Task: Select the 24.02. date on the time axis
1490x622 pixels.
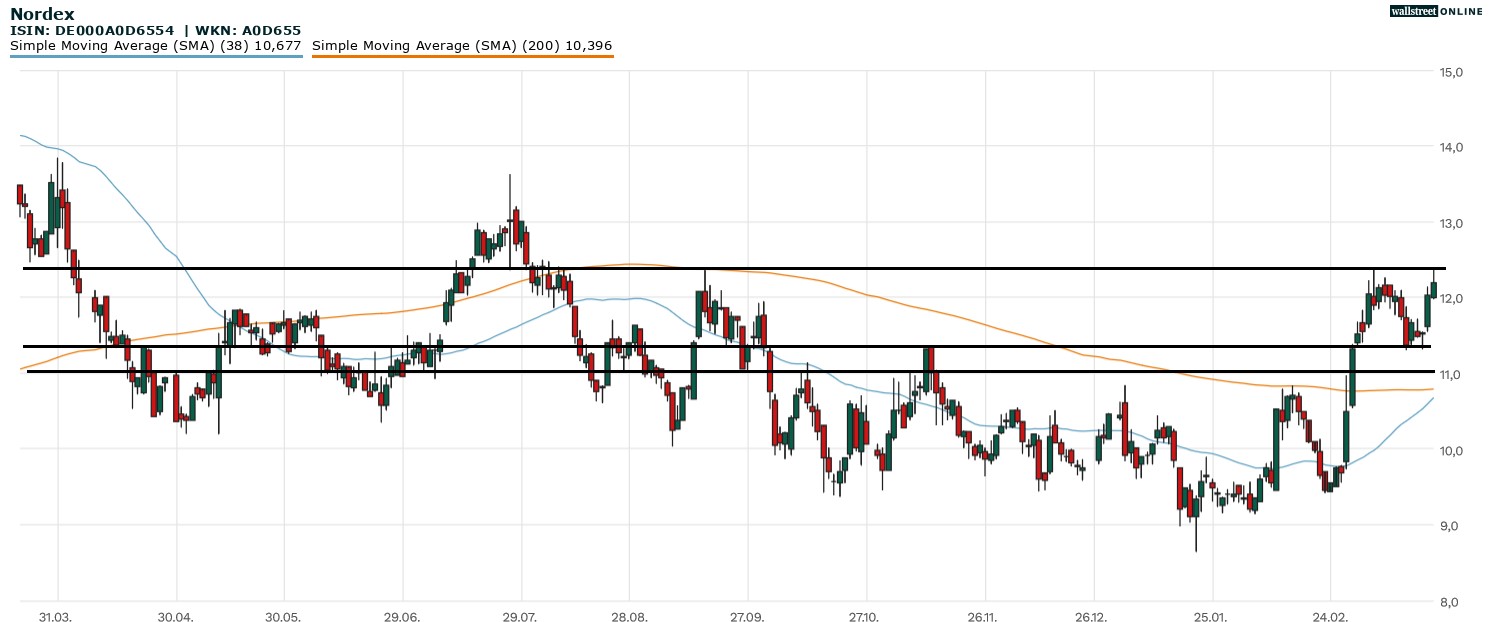Action: click(1330, 616)
